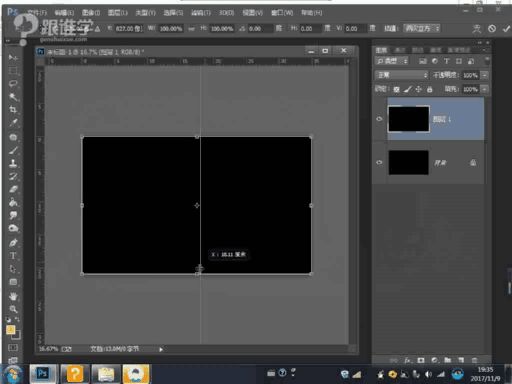Image resolution: width=512 pixels, height=384 pixels.
Task: Toggle the link width and height icon
Action: 191,29
